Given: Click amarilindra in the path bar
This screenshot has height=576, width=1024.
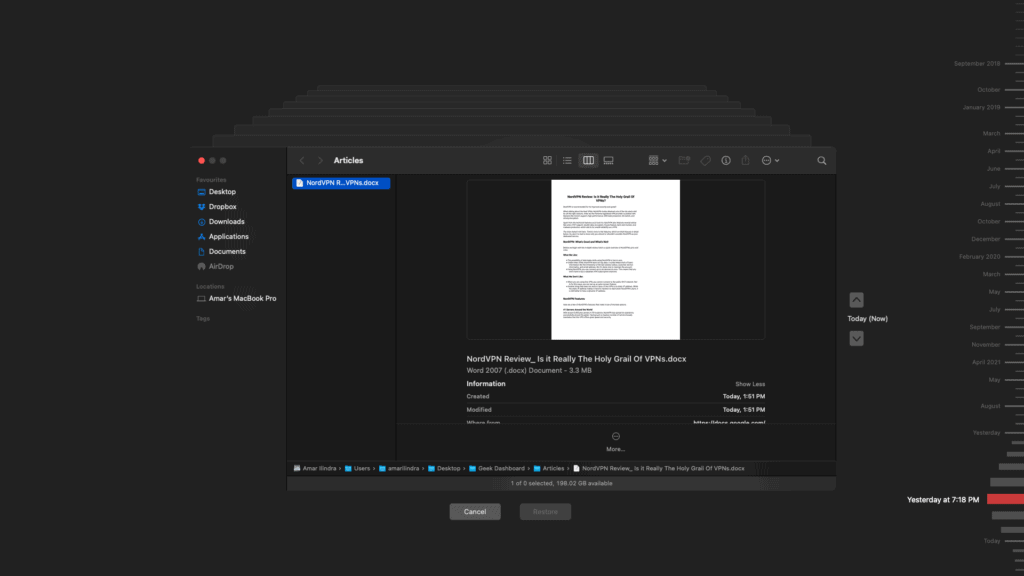Looking at the screenshot, I should point(399,468).
